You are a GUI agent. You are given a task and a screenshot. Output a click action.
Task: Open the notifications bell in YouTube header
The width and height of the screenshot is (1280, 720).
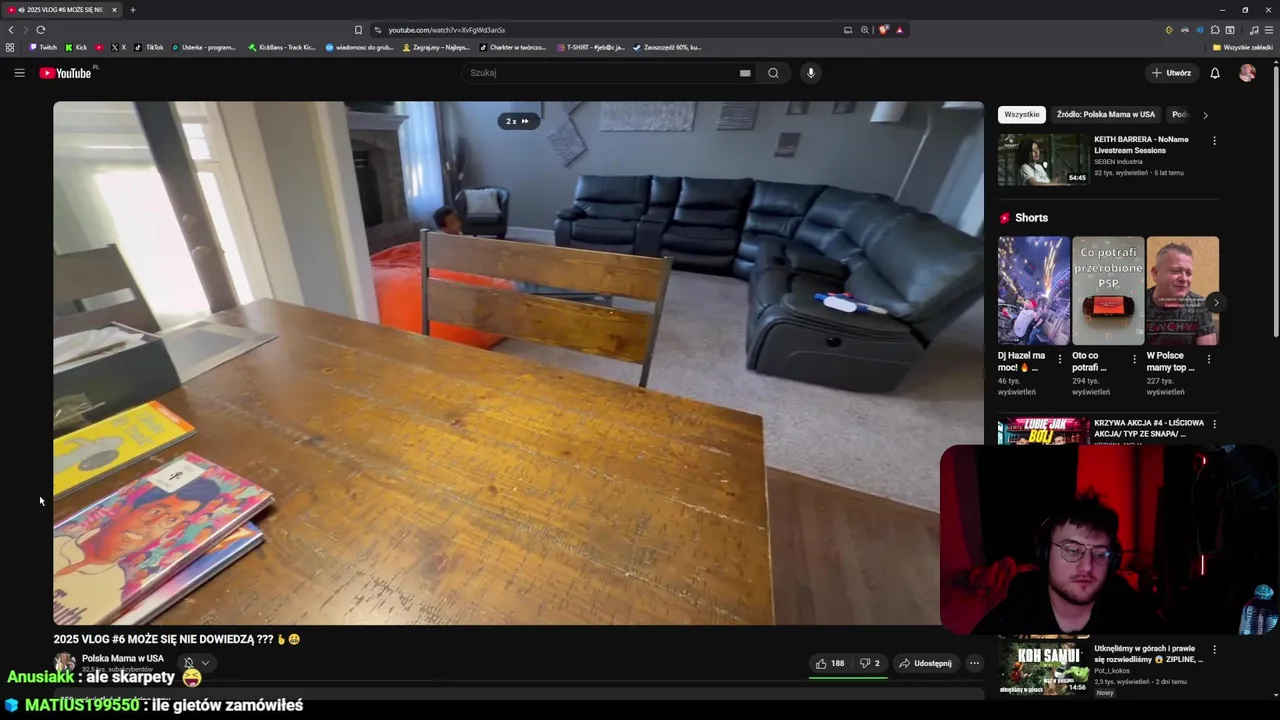[1215, 73]
